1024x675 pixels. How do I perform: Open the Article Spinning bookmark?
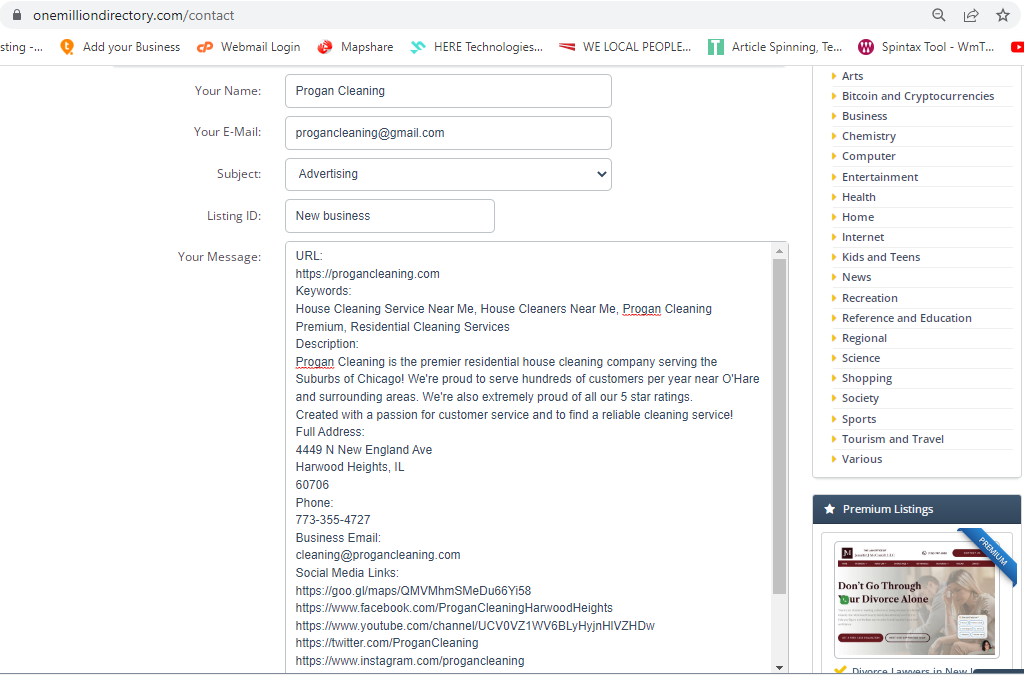pos(775,47)
